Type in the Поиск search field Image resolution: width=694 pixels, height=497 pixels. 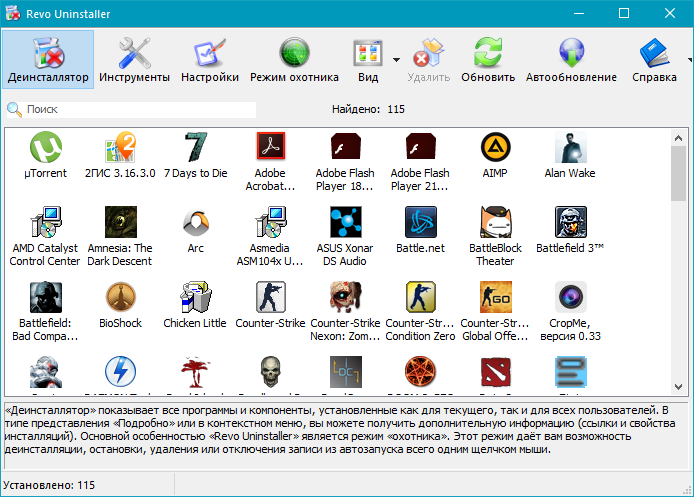[140, 109]
